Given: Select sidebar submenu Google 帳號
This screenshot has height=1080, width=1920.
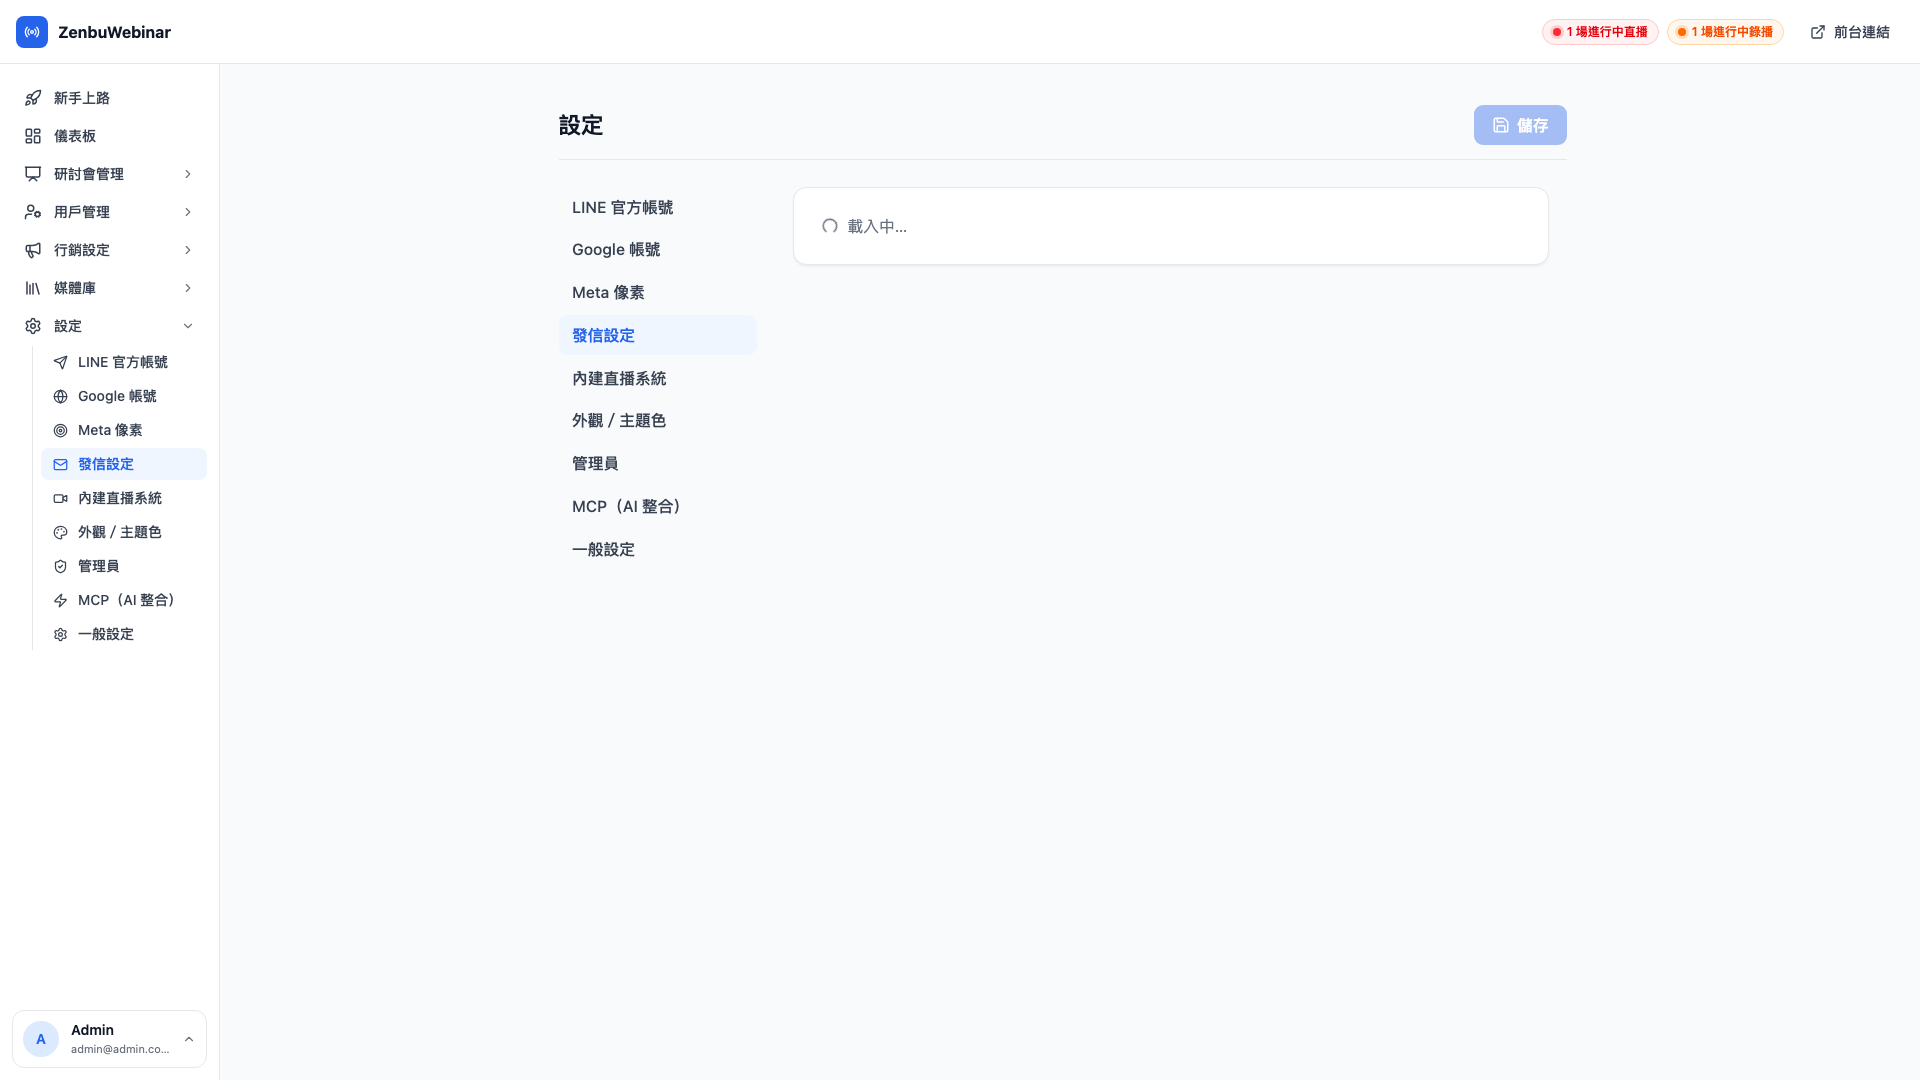Looking at the screenshot, I should [x=124, y=396].
